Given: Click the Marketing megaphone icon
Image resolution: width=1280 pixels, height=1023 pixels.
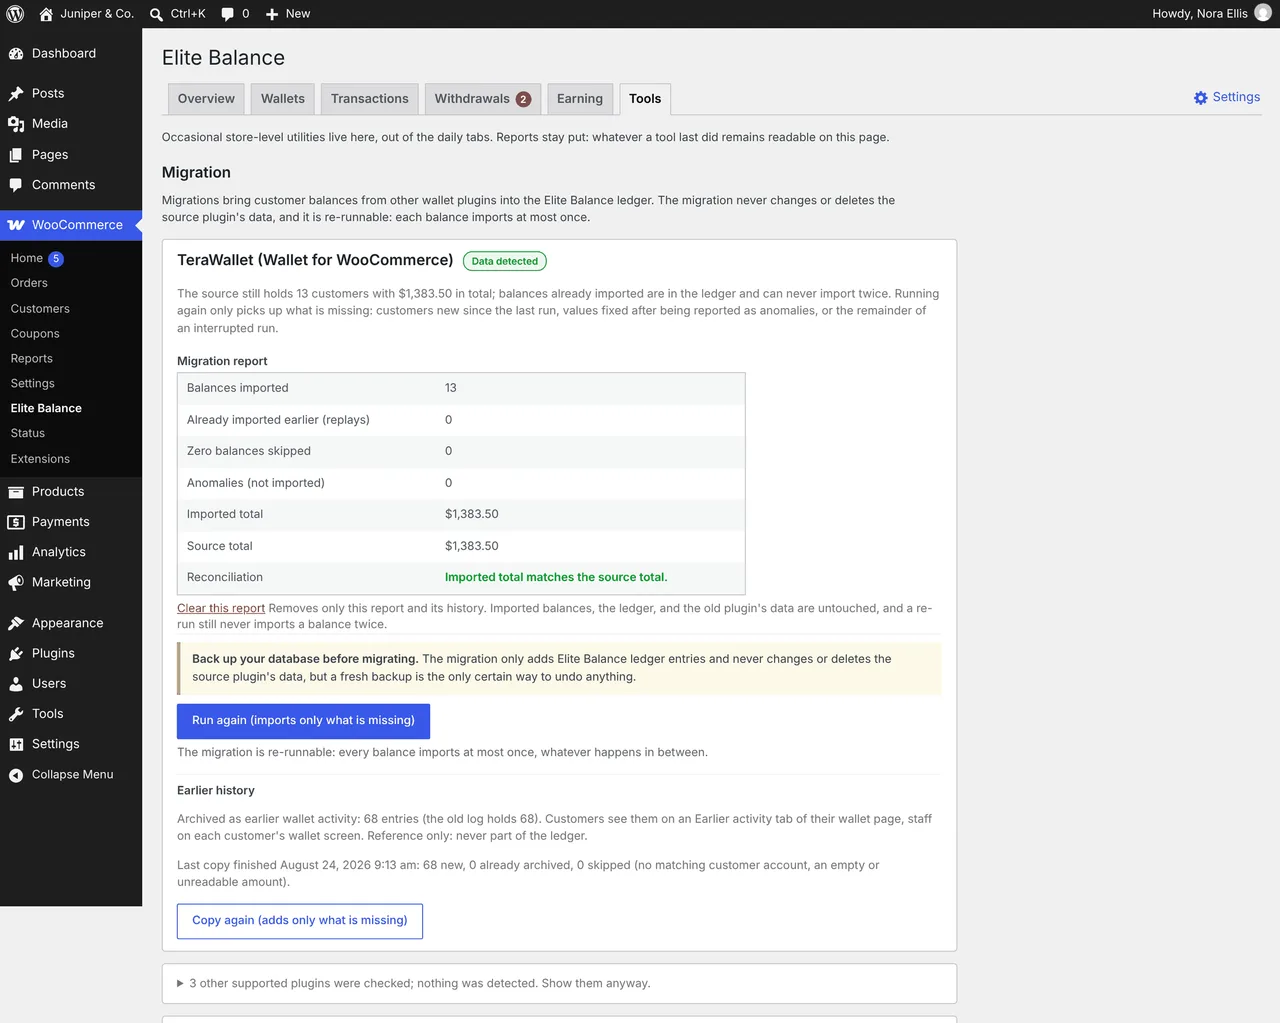Looking at the screenshot, I should tap(16, 582).
